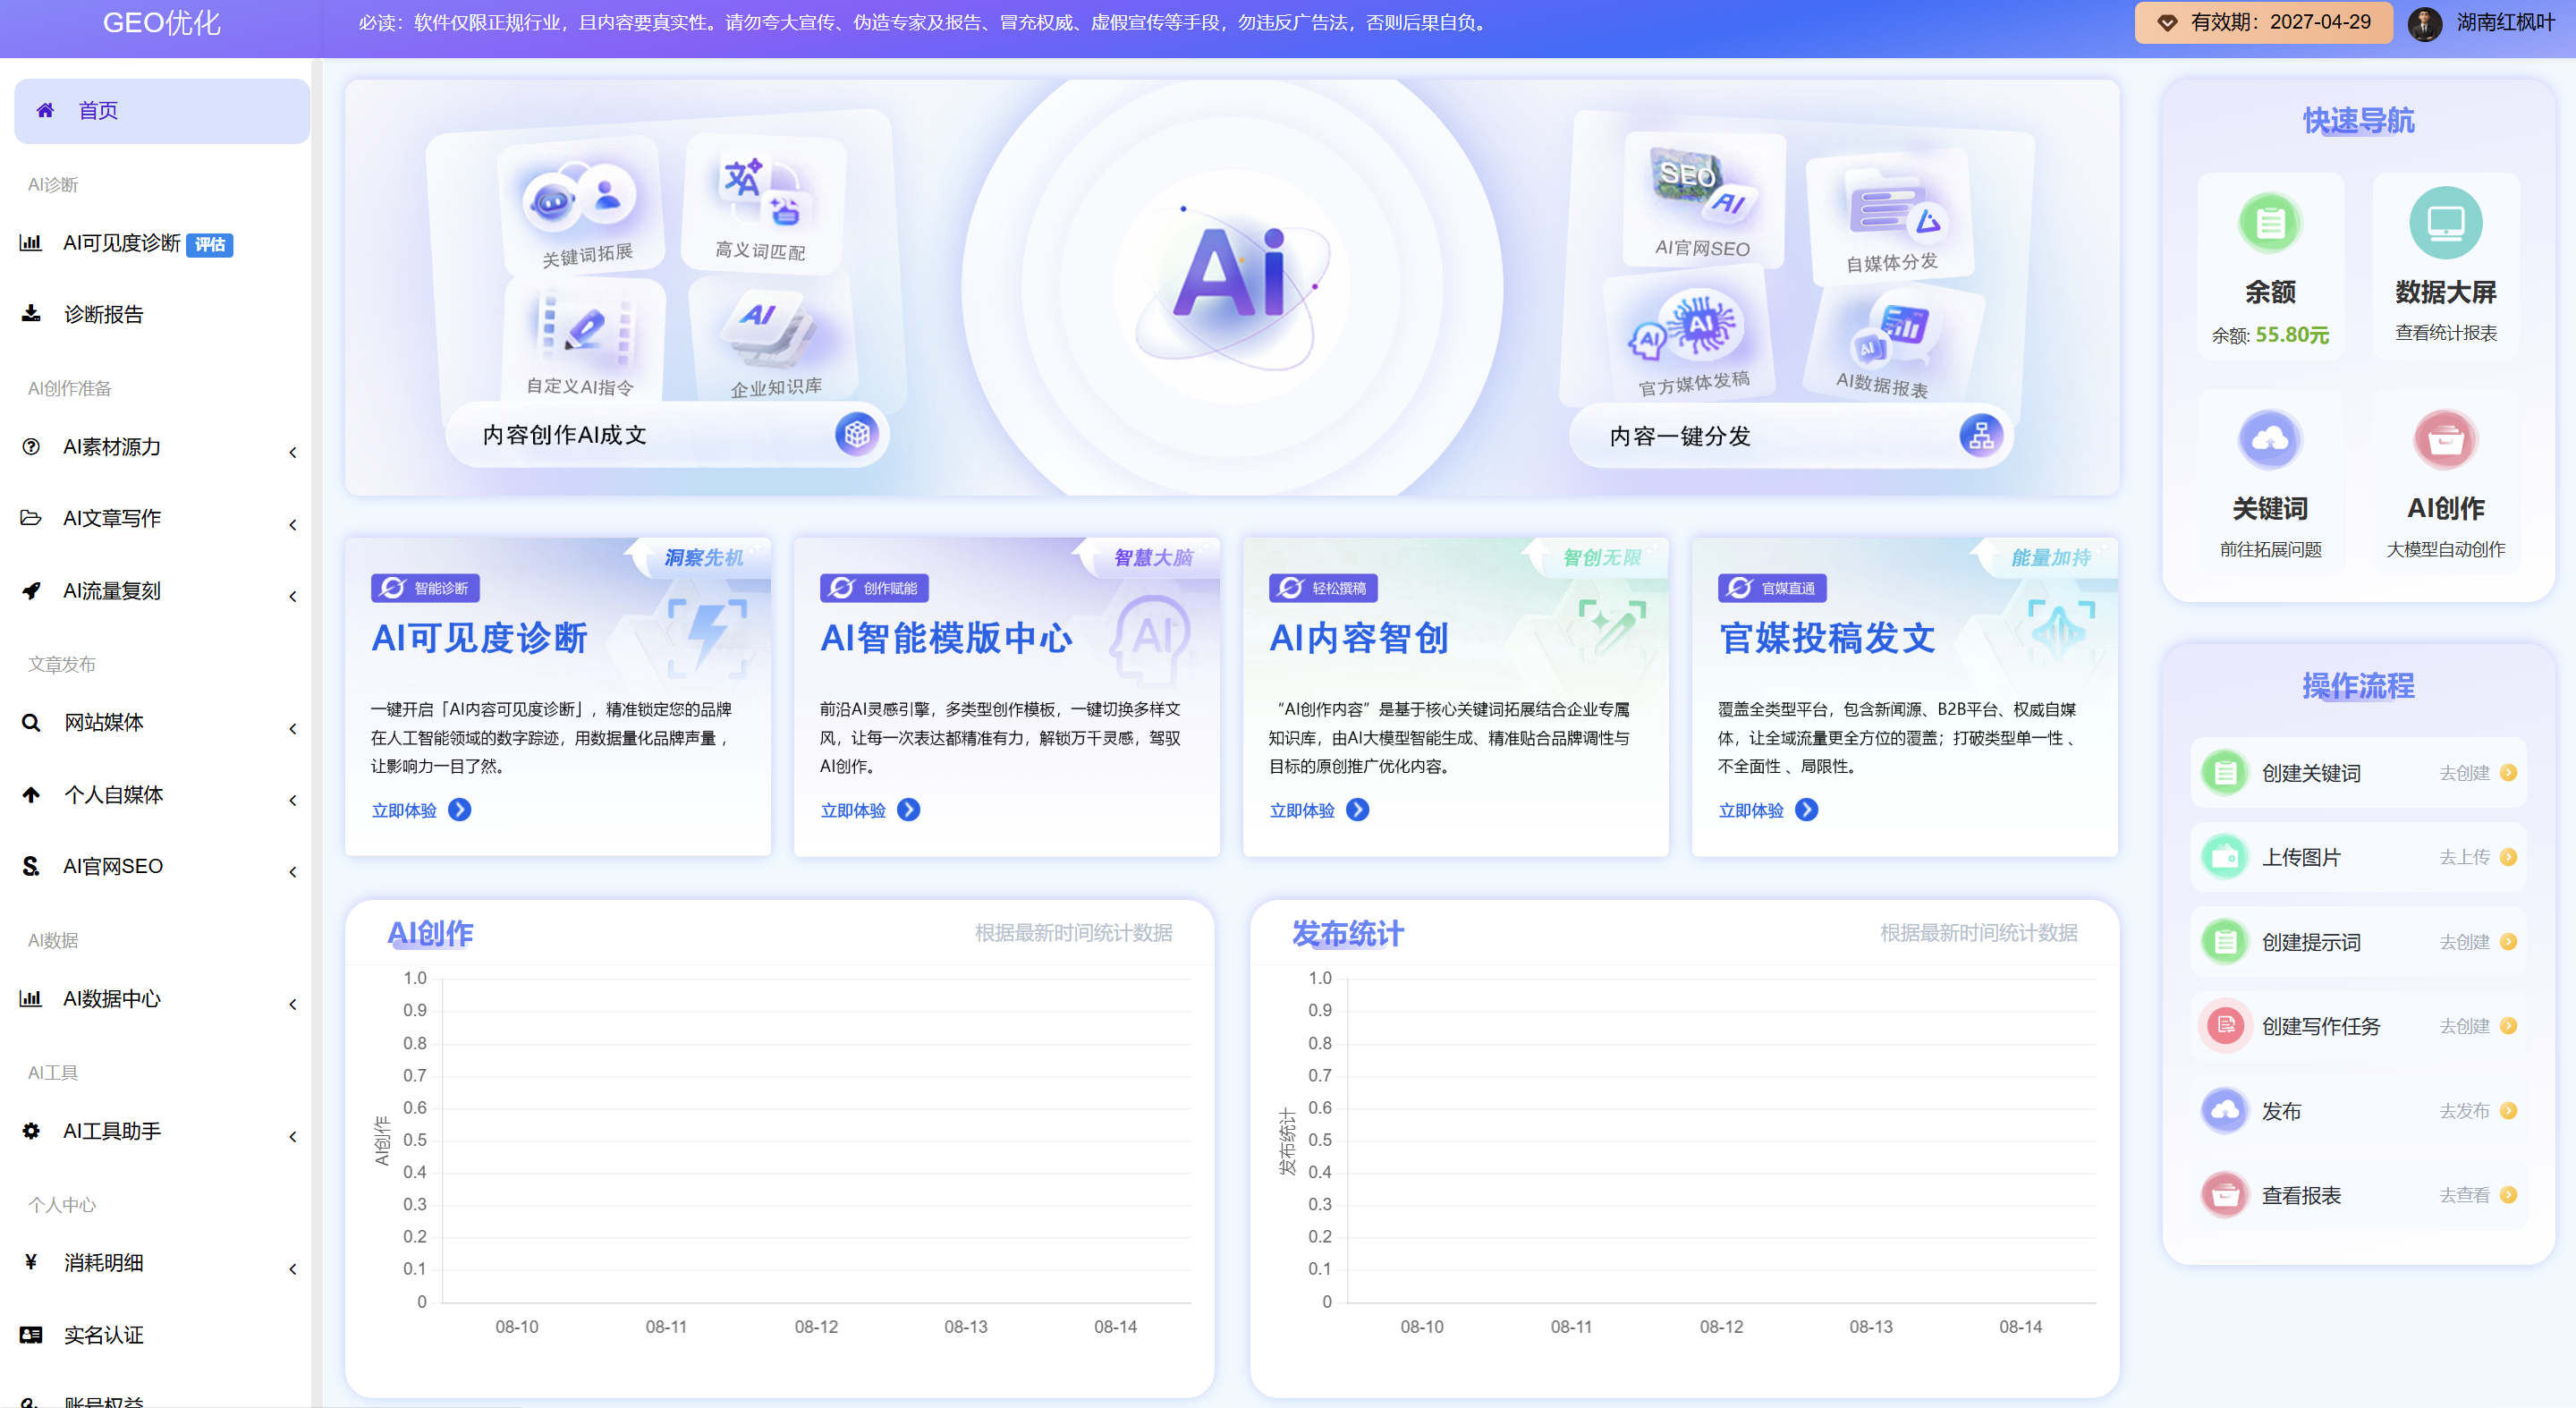Open 实名认证 in the sidebar

tap(162, 1335)
